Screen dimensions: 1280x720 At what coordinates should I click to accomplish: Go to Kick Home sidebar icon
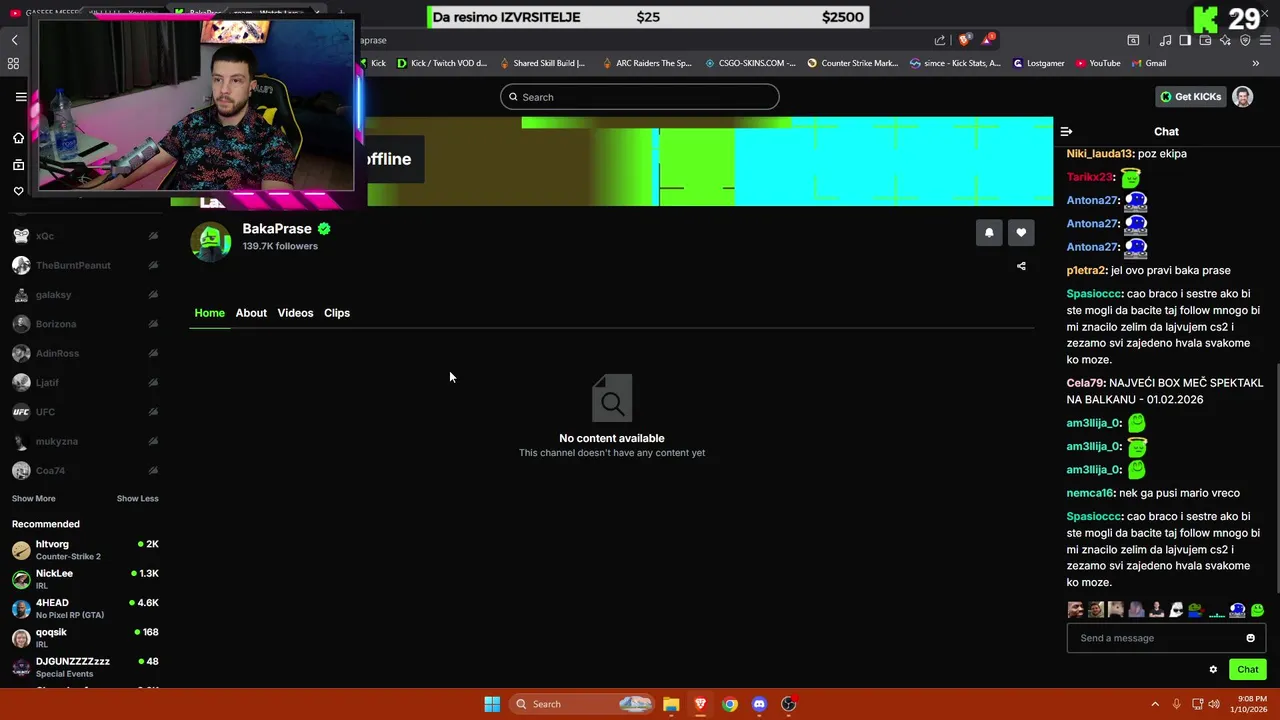[x=18, y=138]
